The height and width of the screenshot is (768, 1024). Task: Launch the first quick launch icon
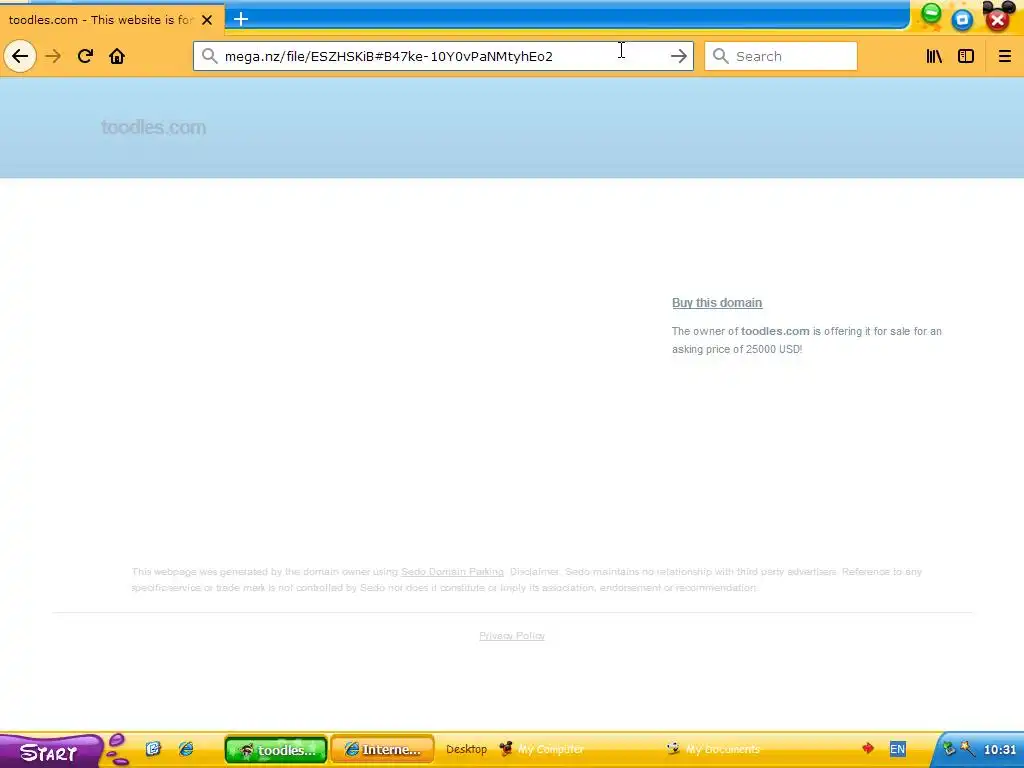pyautogui.click(x=153, y=749)
